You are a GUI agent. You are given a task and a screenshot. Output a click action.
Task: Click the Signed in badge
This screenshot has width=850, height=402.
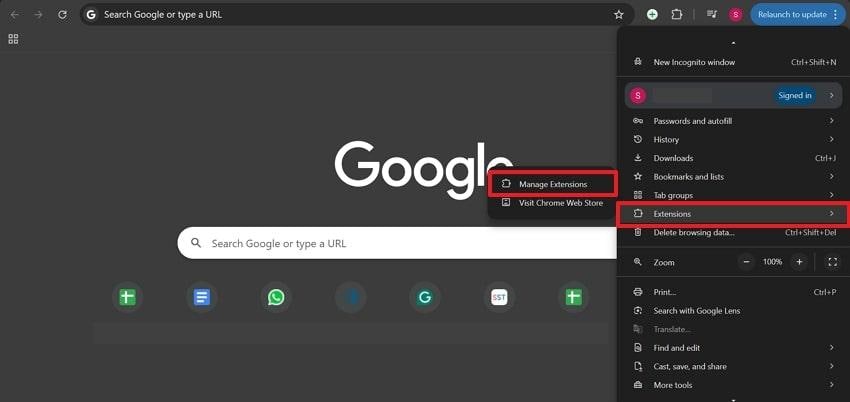point(795,95)
